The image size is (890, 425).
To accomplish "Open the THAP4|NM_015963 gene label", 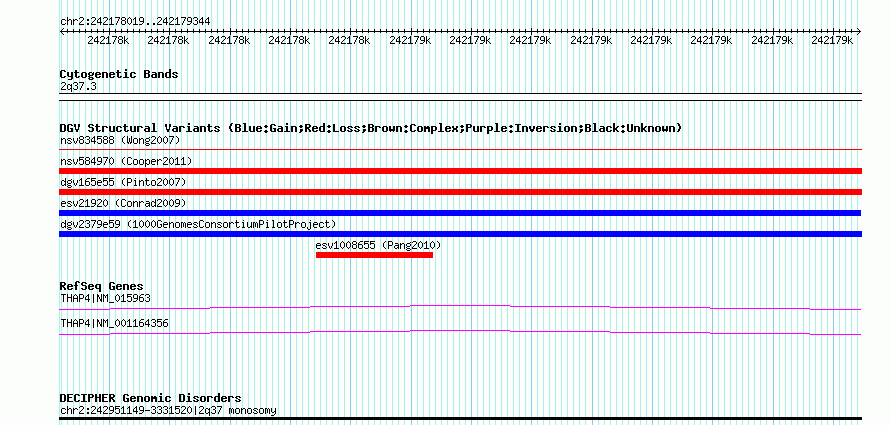I will coord(106,298).
